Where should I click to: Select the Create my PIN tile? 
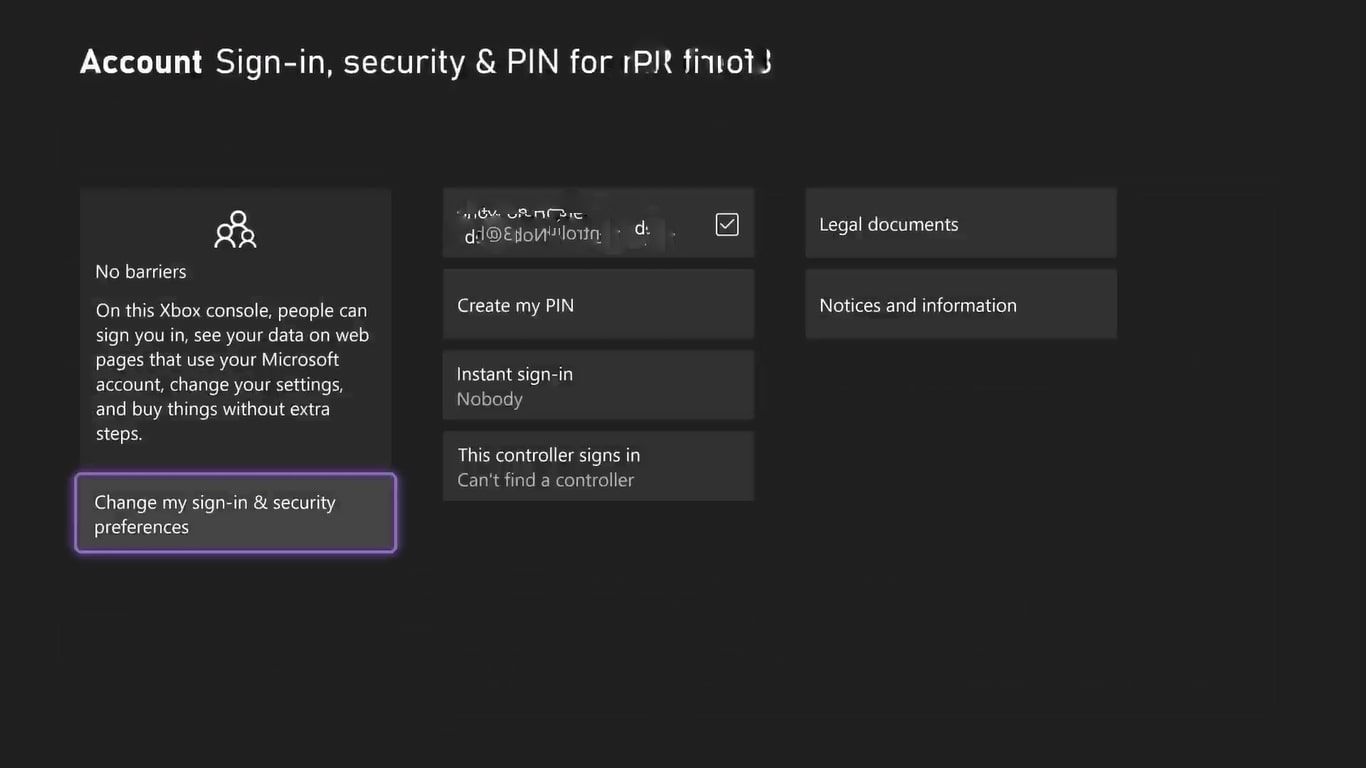[598, 305]
